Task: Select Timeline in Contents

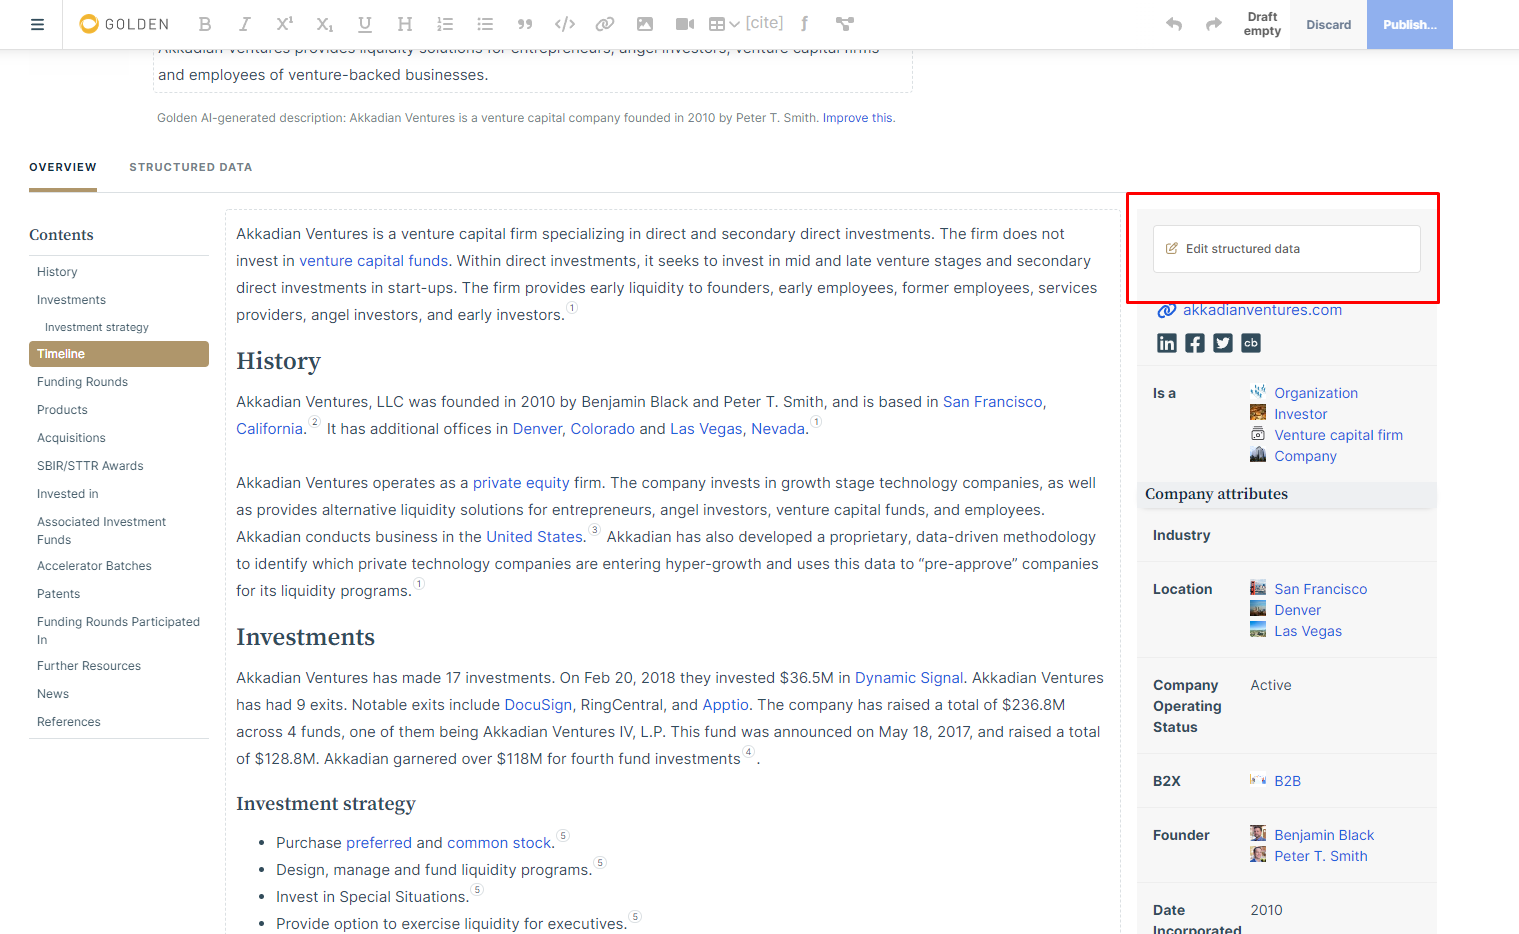Action: coord(119,354)
